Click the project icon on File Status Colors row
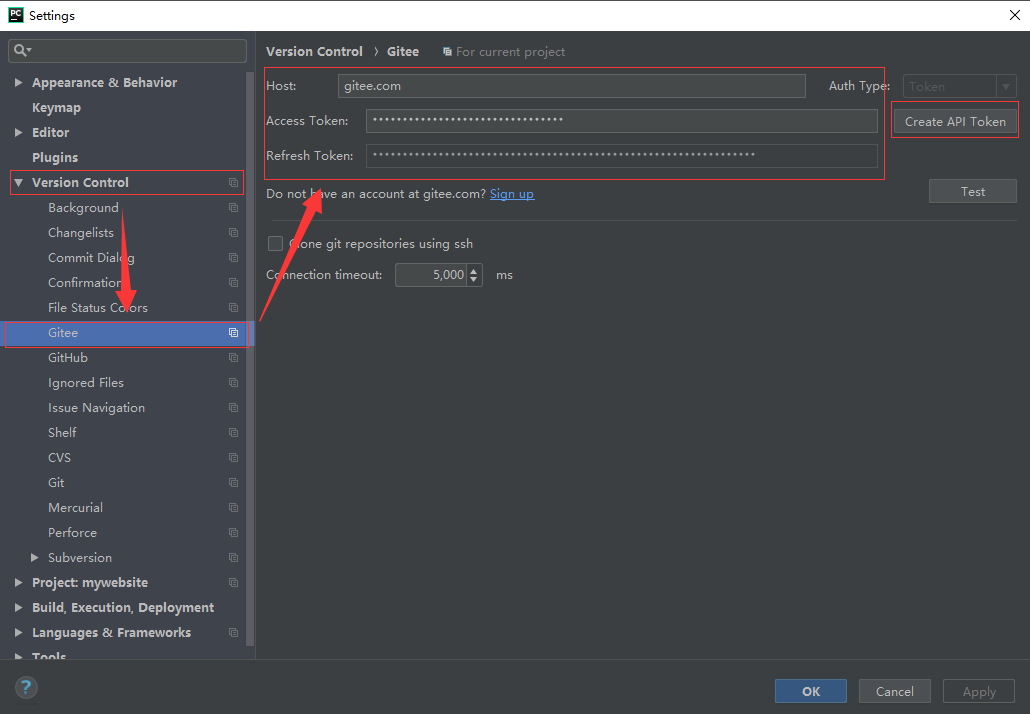The width and height of the screenshot is (1030, 714). pyautogui.click(x=233, y=307)
